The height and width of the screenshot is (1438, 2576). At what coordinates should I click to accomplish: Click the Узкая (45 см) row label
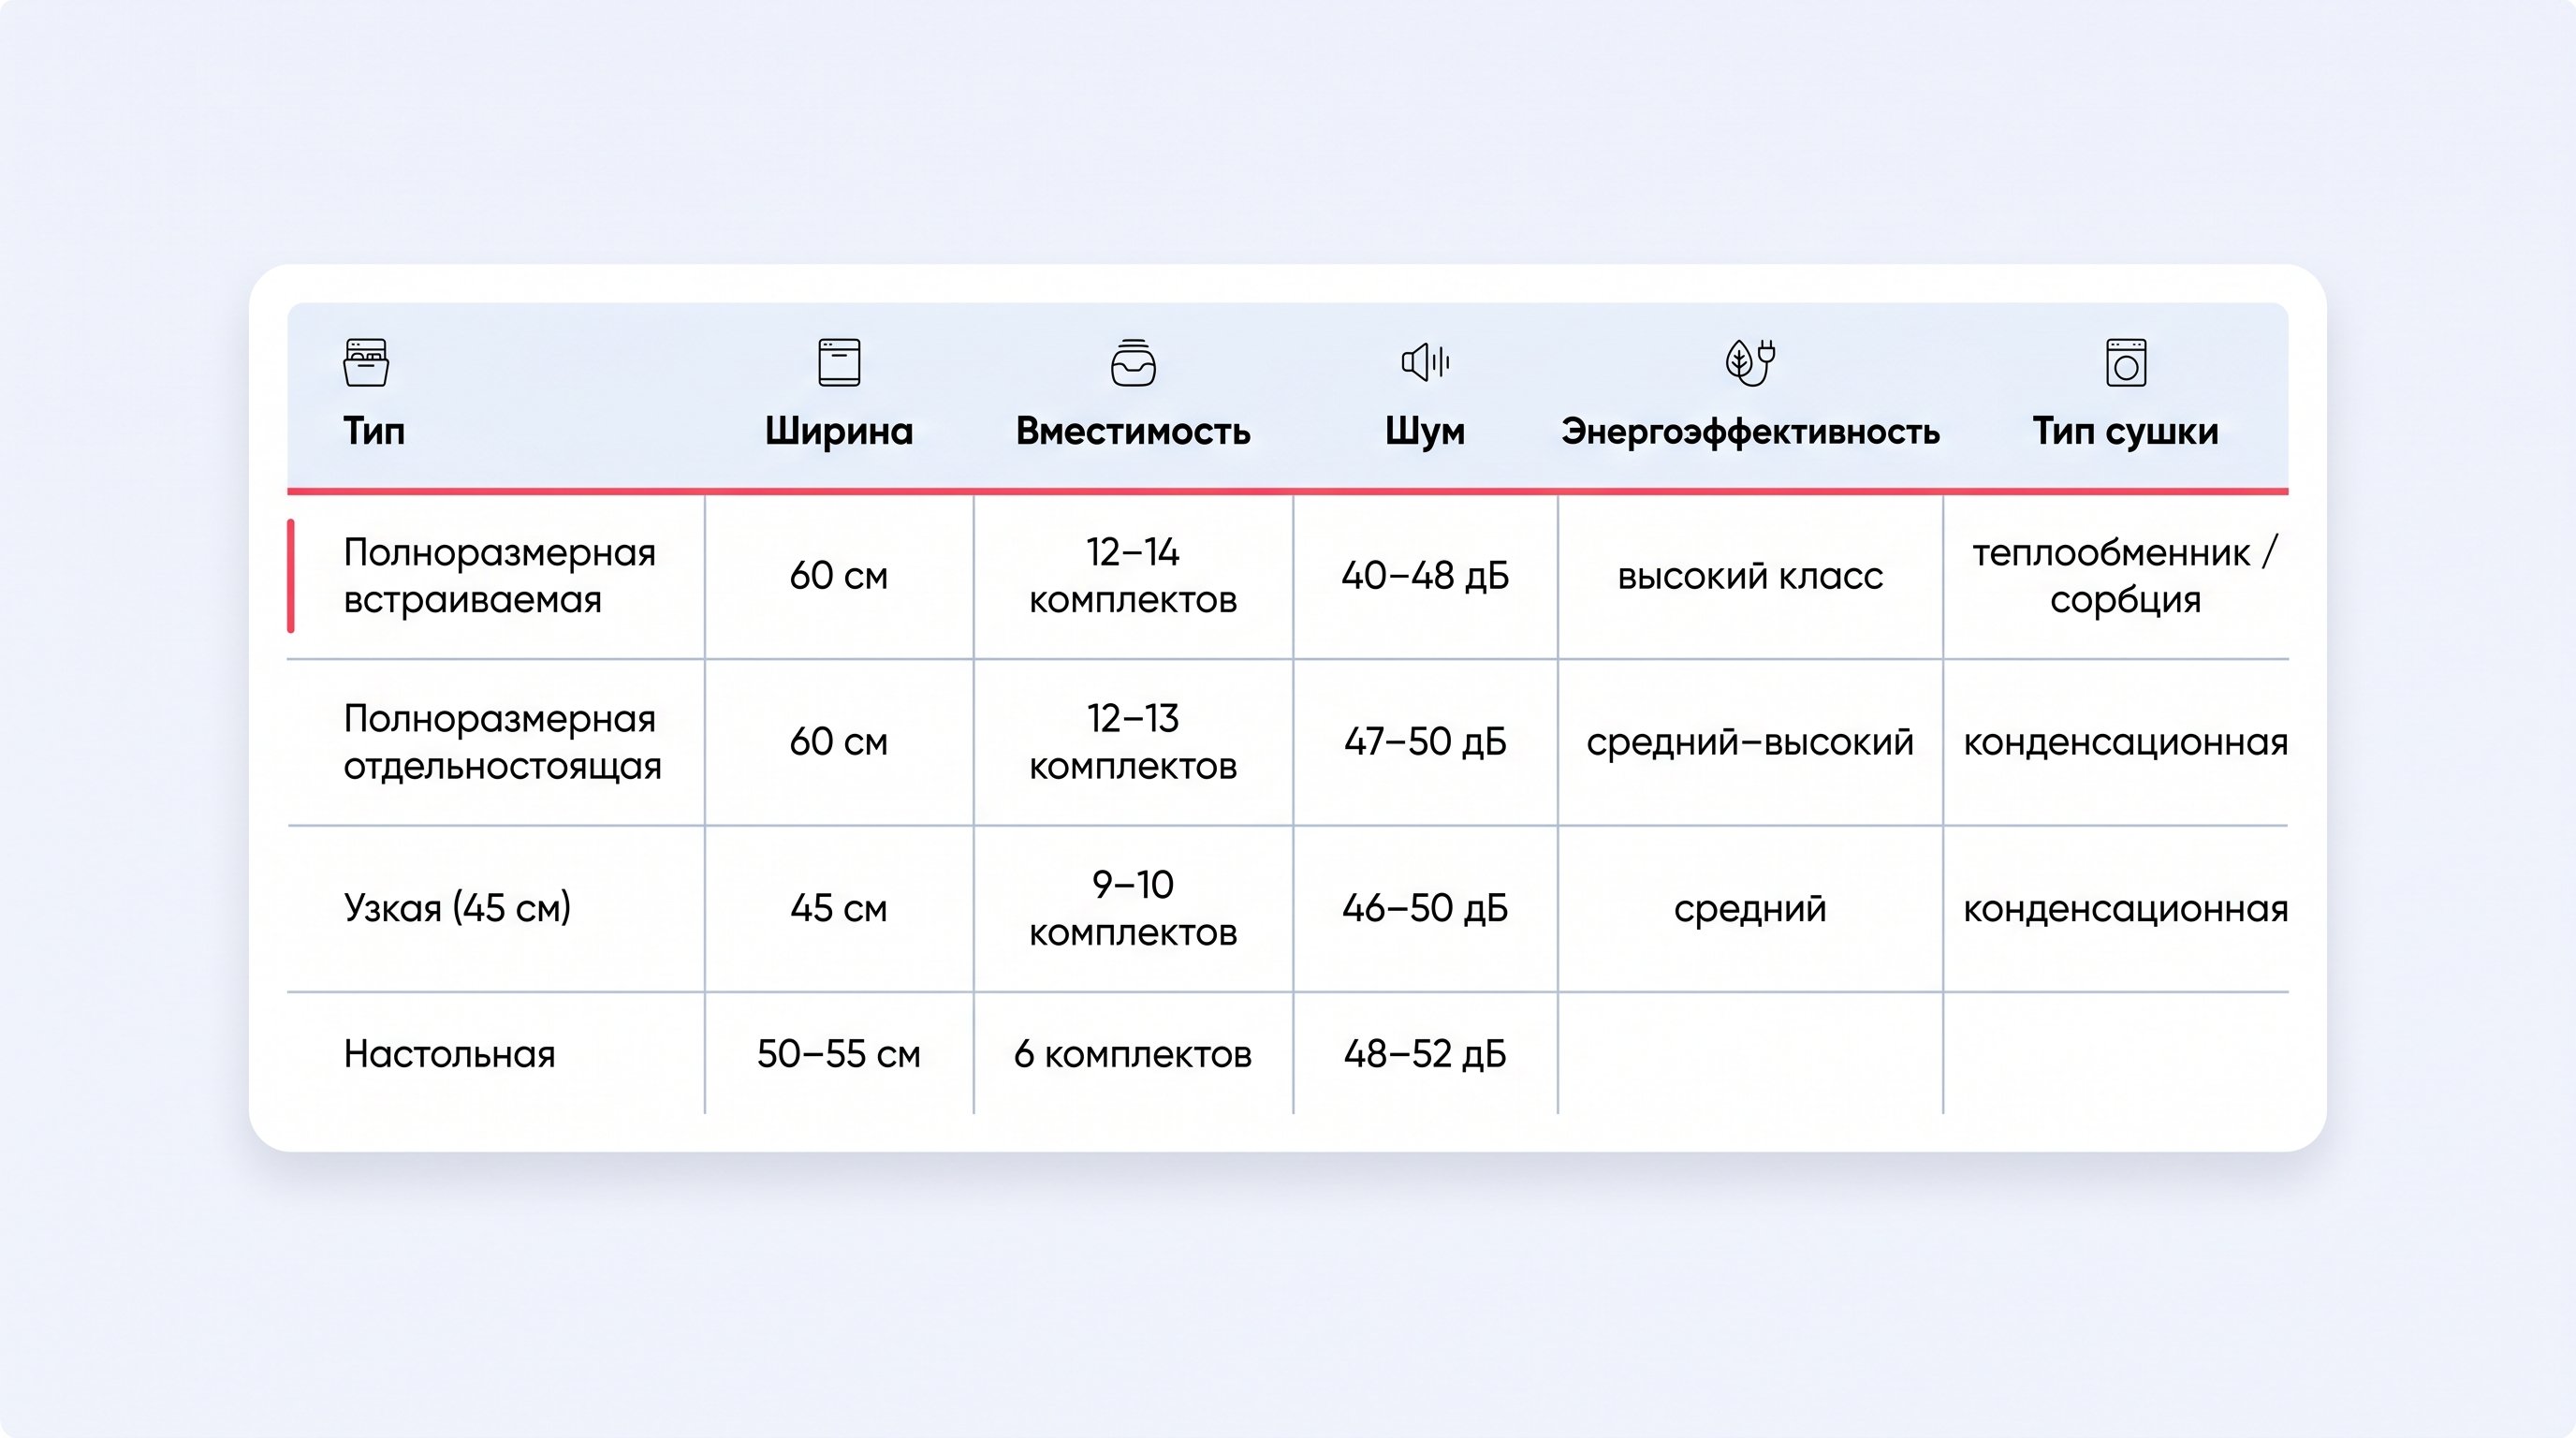[x=457, y=908]
